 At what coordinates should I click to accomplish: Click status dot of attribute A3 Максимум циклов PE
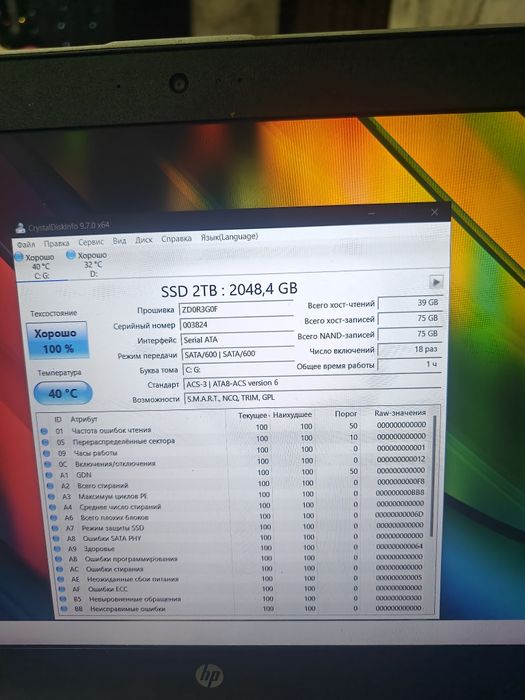coord(52,496)
